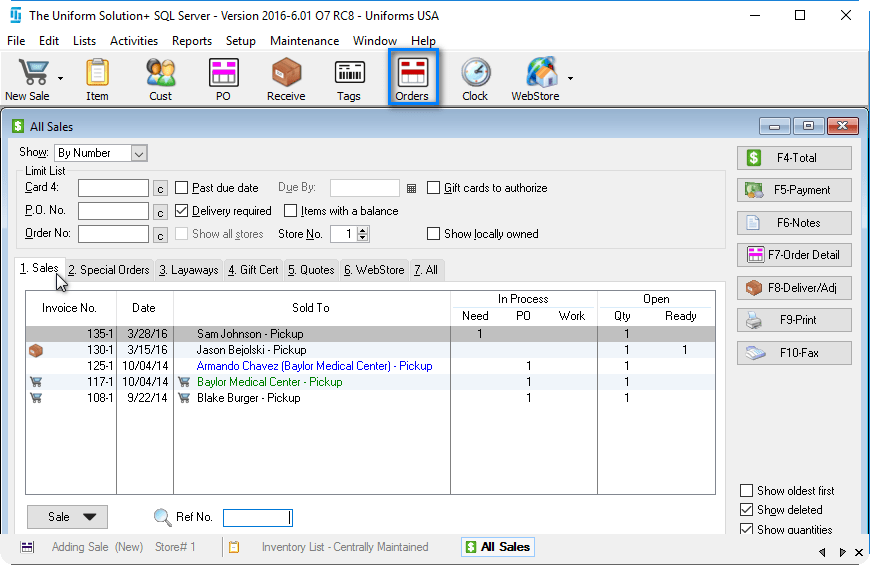Open the PO purchase order icon

point(223,79)
